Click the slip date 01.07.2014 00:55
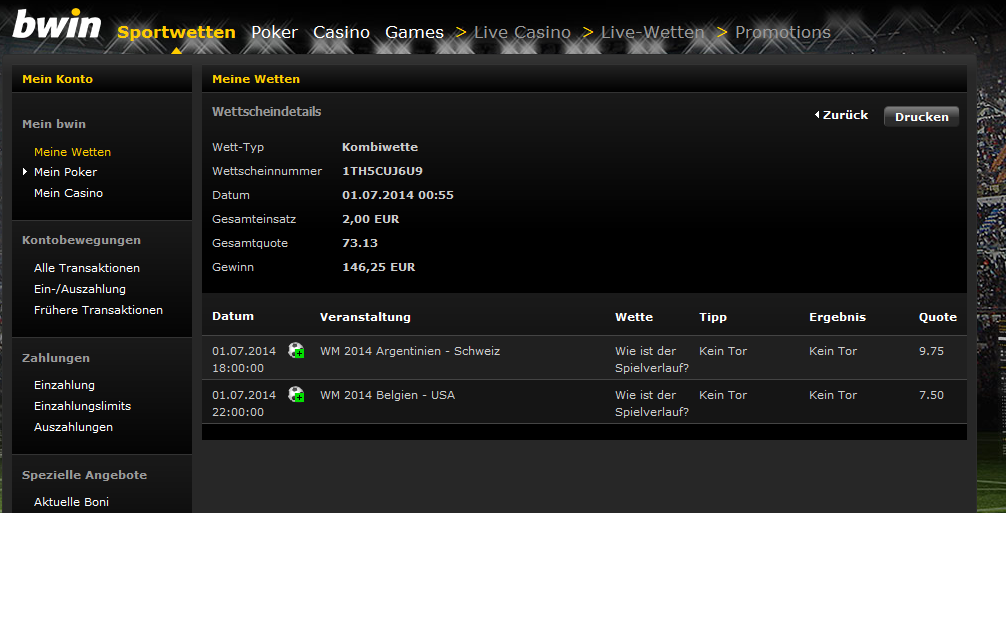The width and height of the screenshot is (1006, 630). [398, 195]
